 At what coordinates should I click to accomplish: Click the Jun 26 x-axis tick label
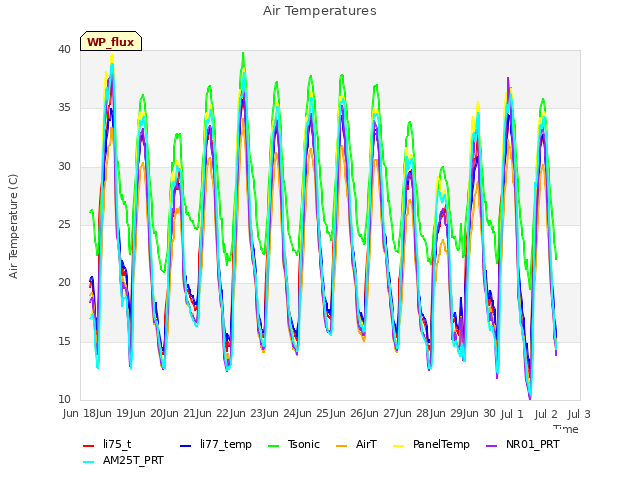pos(345,413)
